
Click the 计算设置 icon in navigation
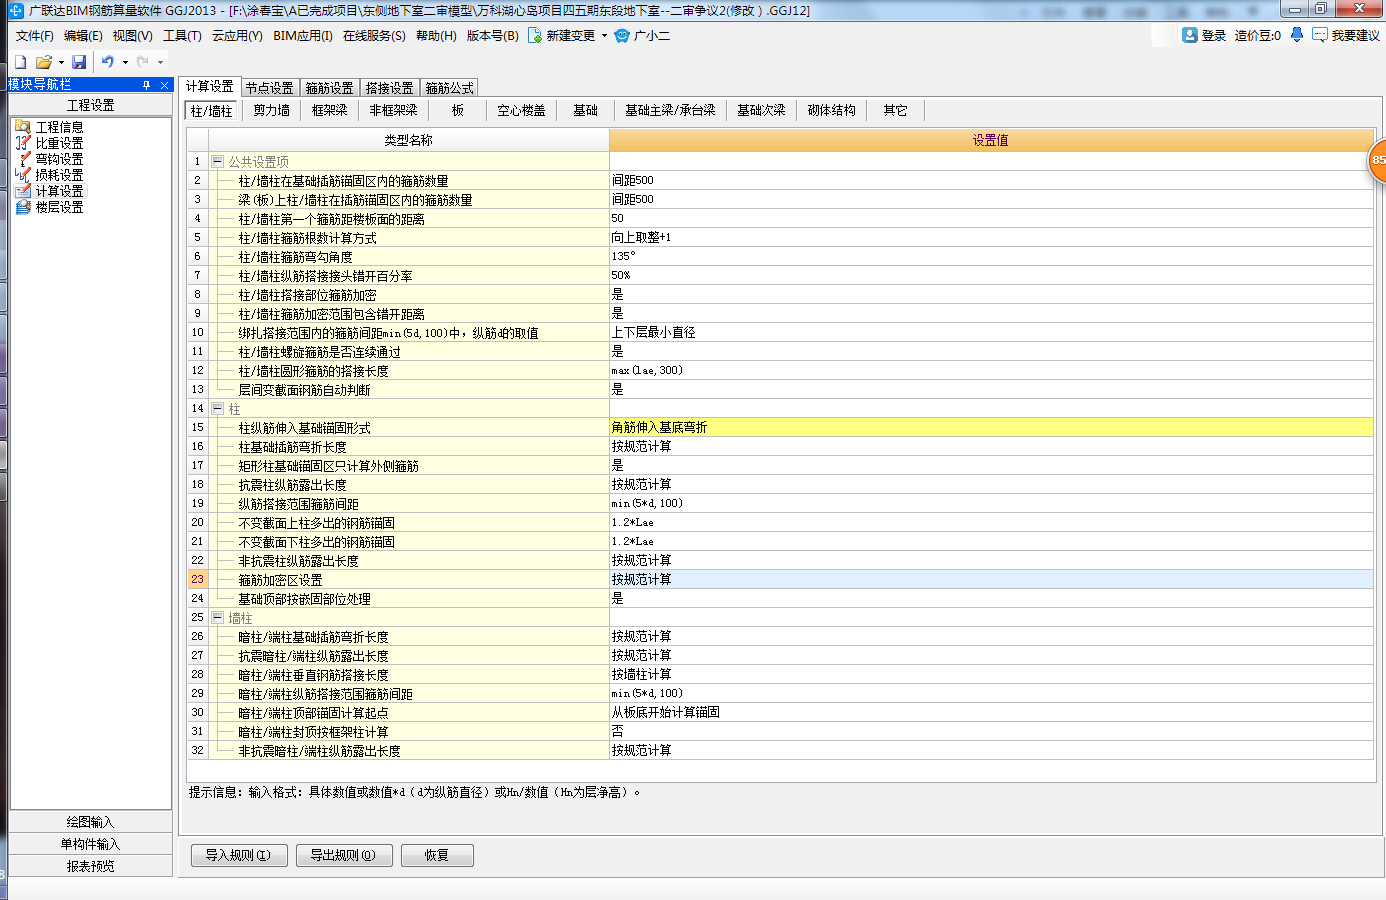[x=23, y=191]
